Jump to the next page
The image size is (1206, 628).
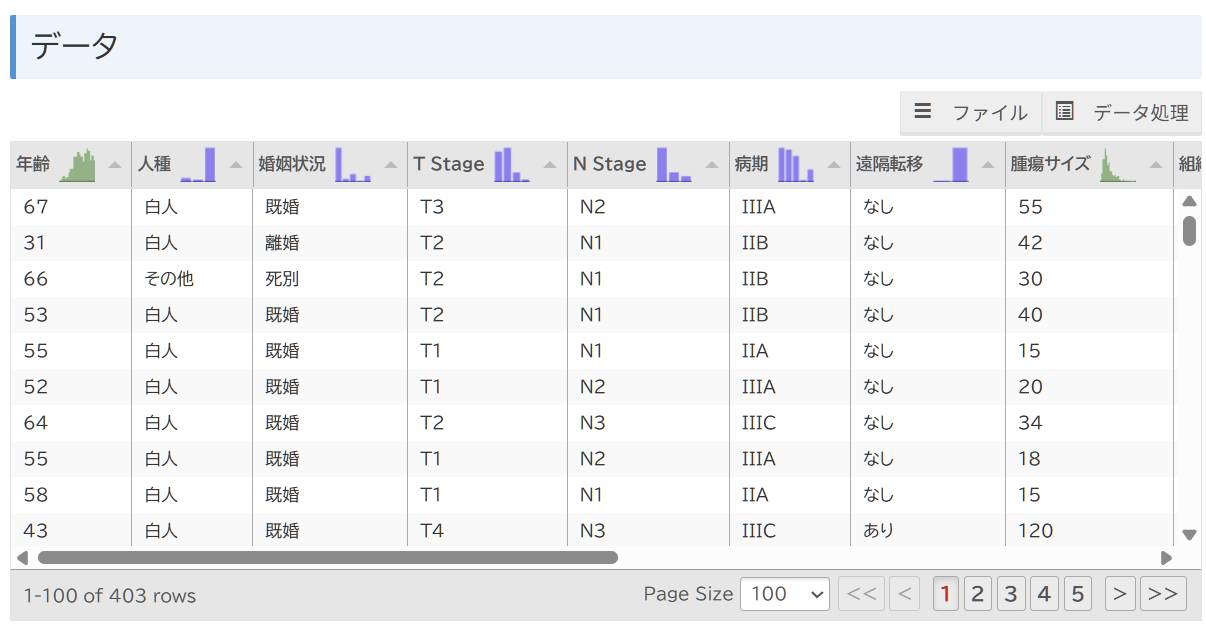coord(1120,594)
